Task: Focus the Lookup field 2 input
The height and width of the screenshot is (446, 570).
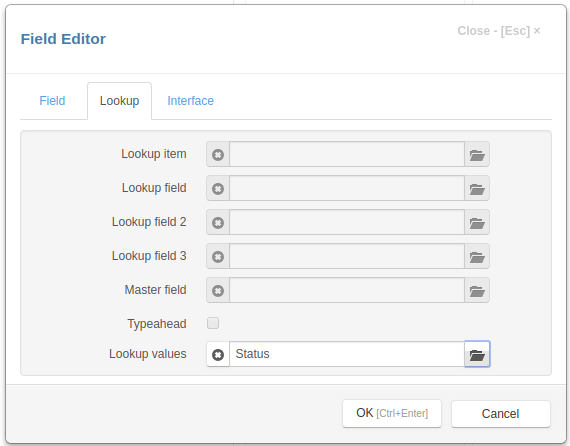Action: tap(347, 222)
